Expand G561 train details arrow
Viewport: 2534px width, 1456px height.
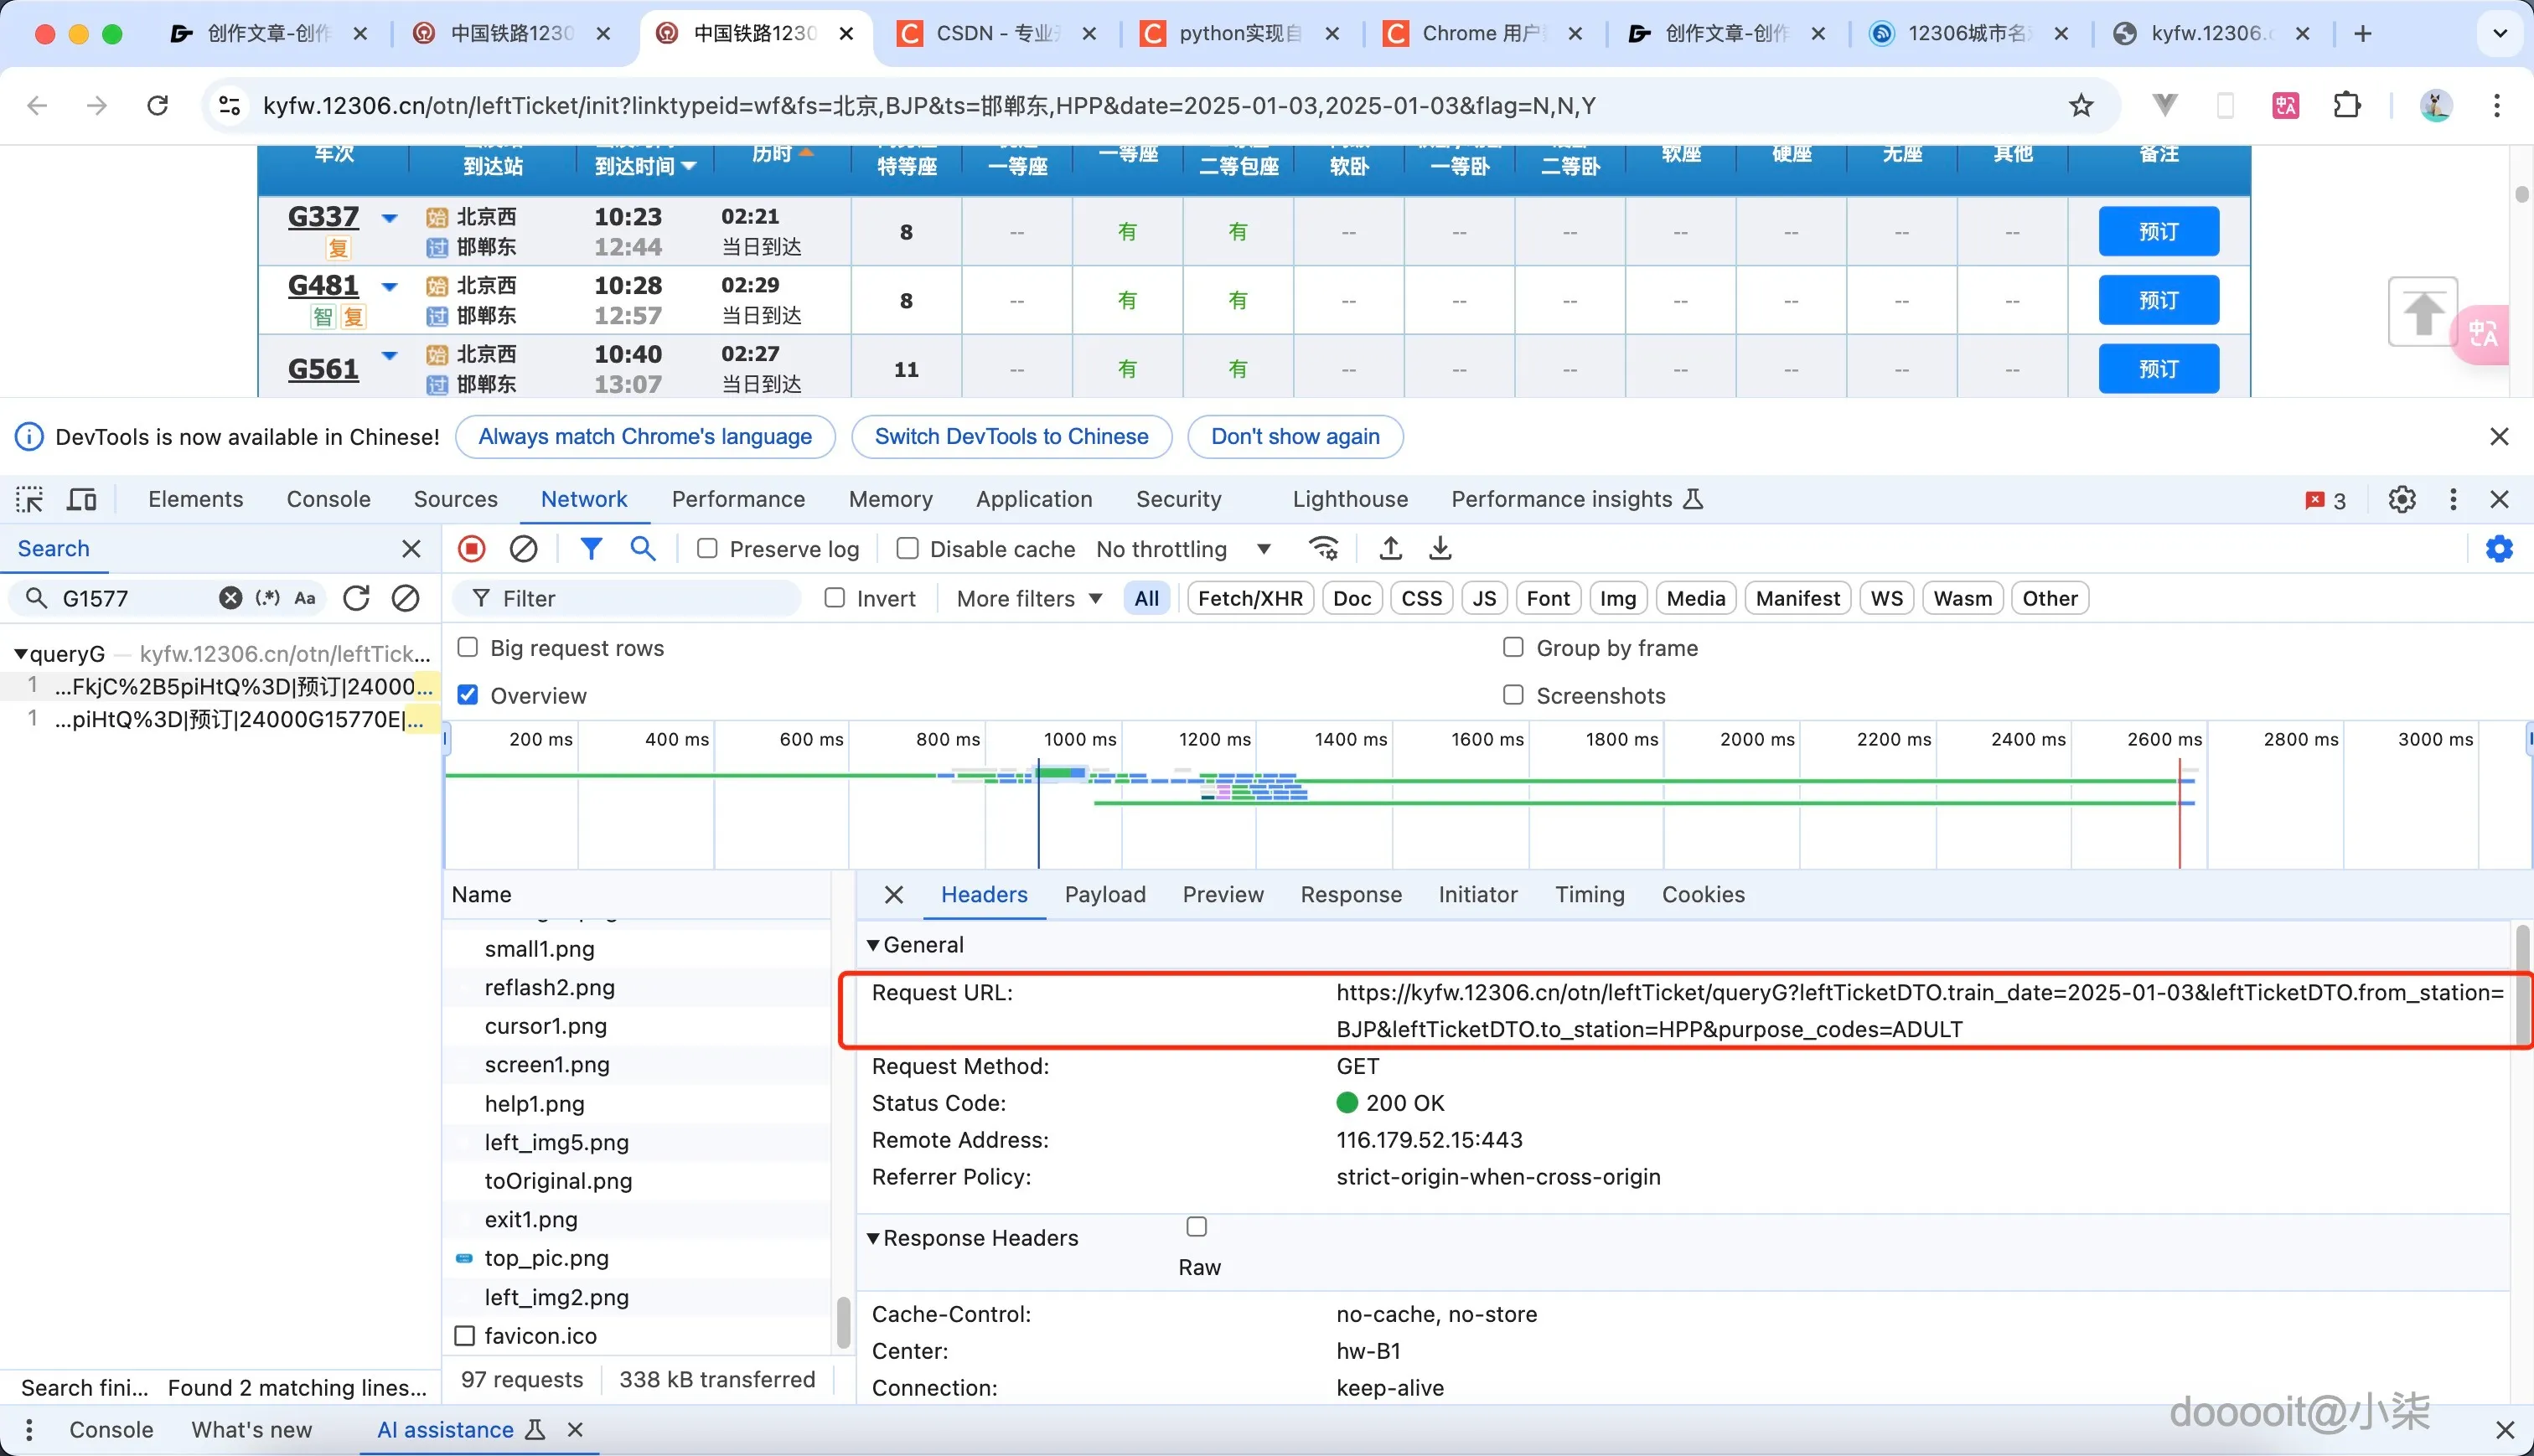pyautogui.click(x=390, y=355)
